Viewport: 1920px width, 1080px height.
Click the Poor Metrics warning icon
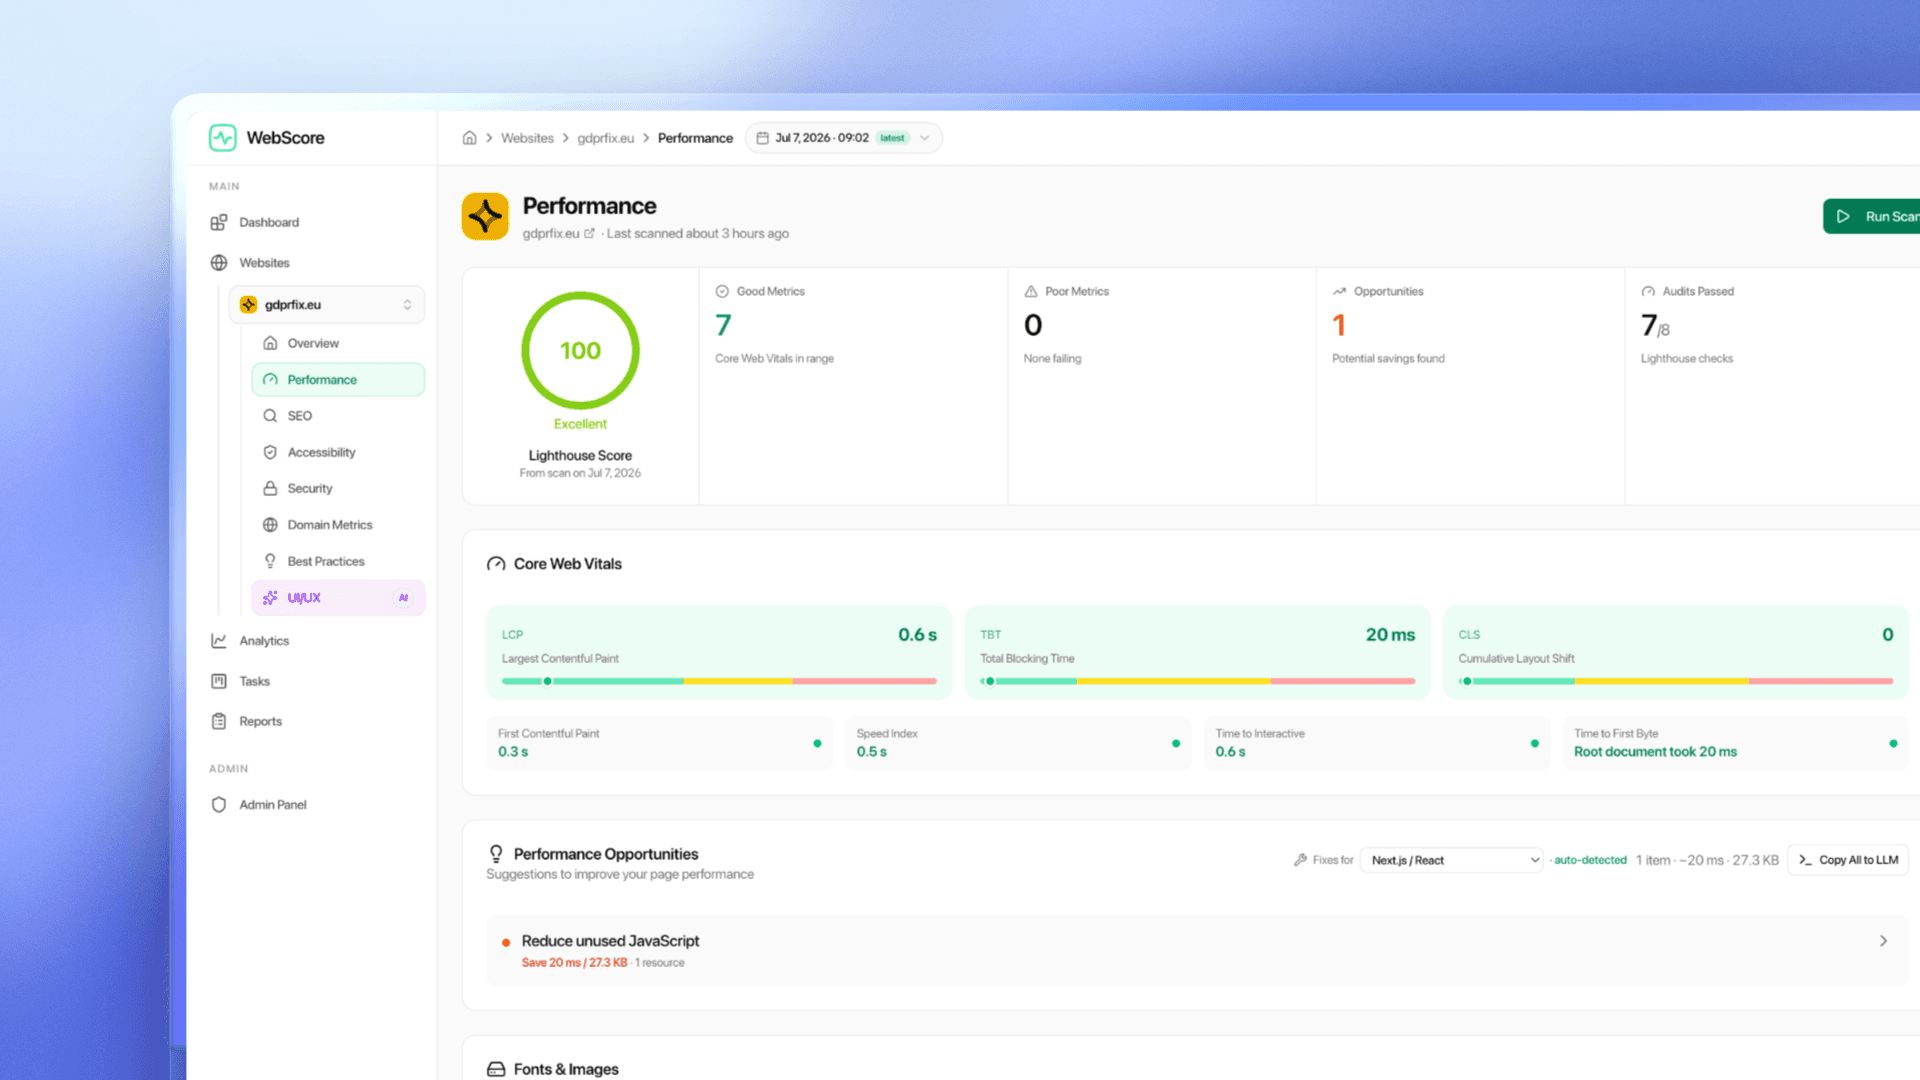click(1031, 291)
